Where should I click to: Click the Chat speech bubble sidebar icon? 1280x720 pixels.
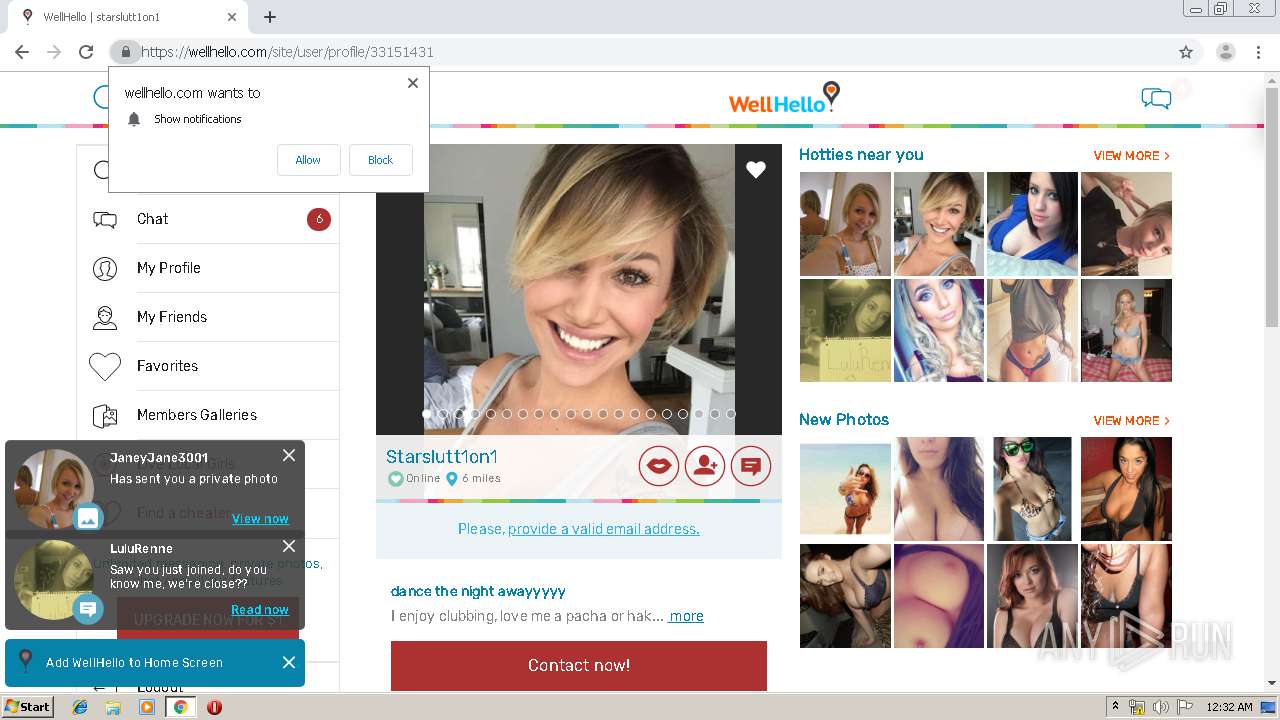(105, 220)
